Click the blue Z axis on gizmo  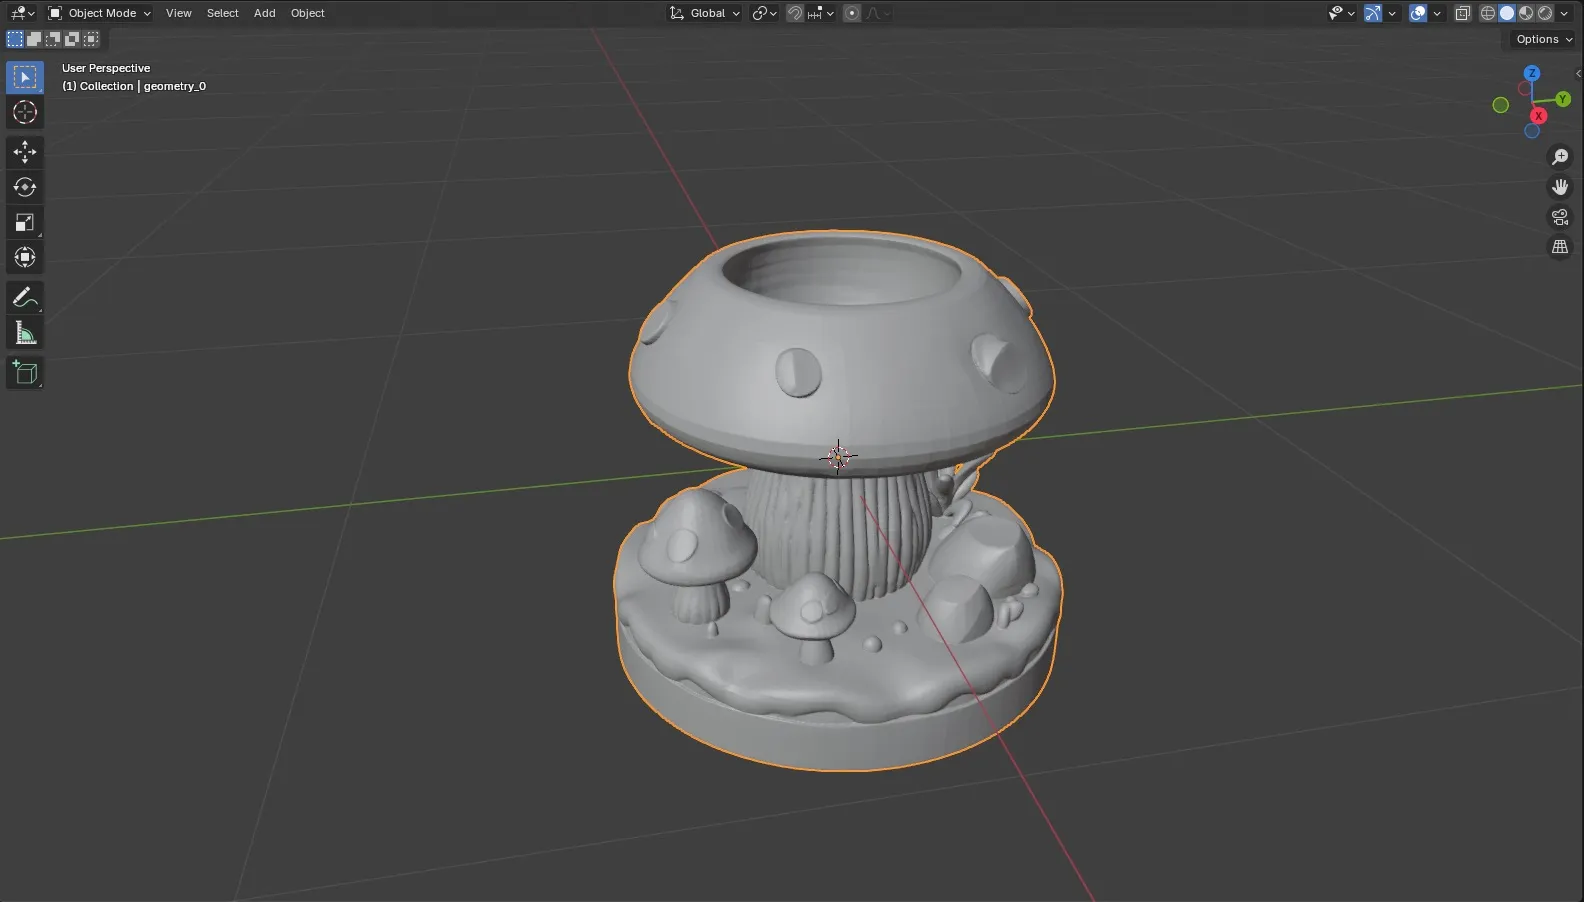(1532, 74)
